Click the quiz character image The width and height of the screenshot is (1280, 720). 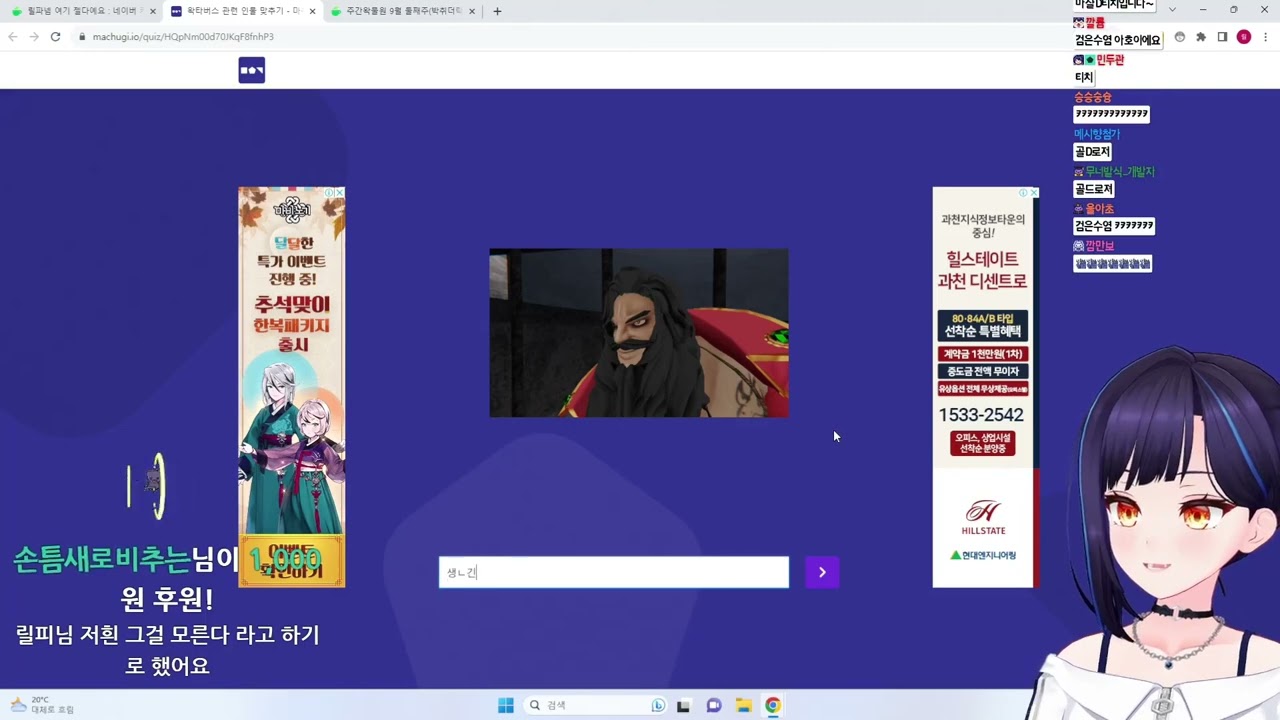pyautogui.click(x=639, y=333)
